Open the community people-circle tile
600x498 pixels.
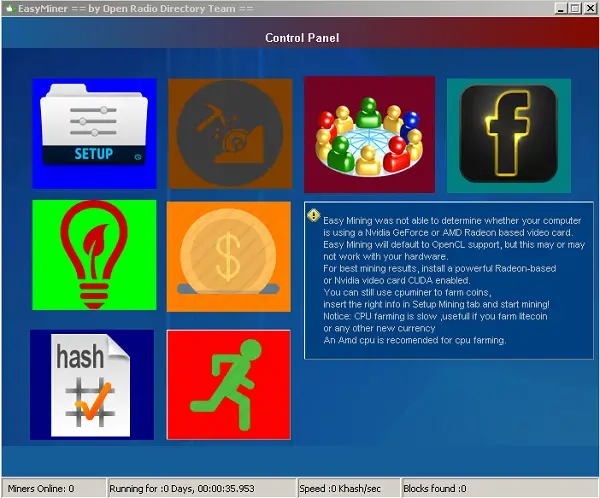tap(369, 134)
